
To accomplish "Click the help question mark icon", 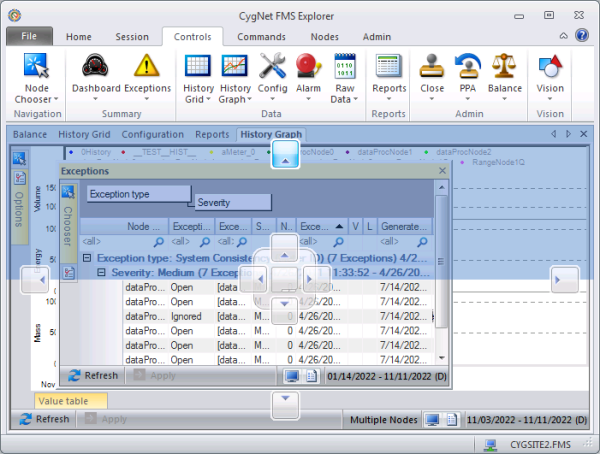I will click(582, 36).
